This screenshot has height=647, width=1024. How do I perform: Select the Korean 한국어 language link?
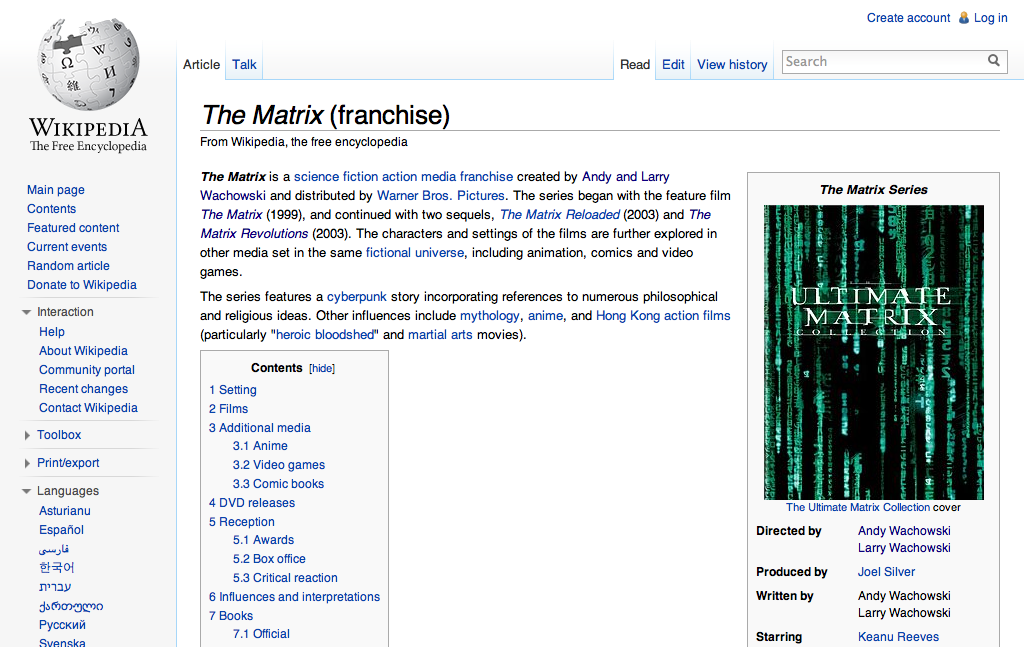tap(57, 567)
